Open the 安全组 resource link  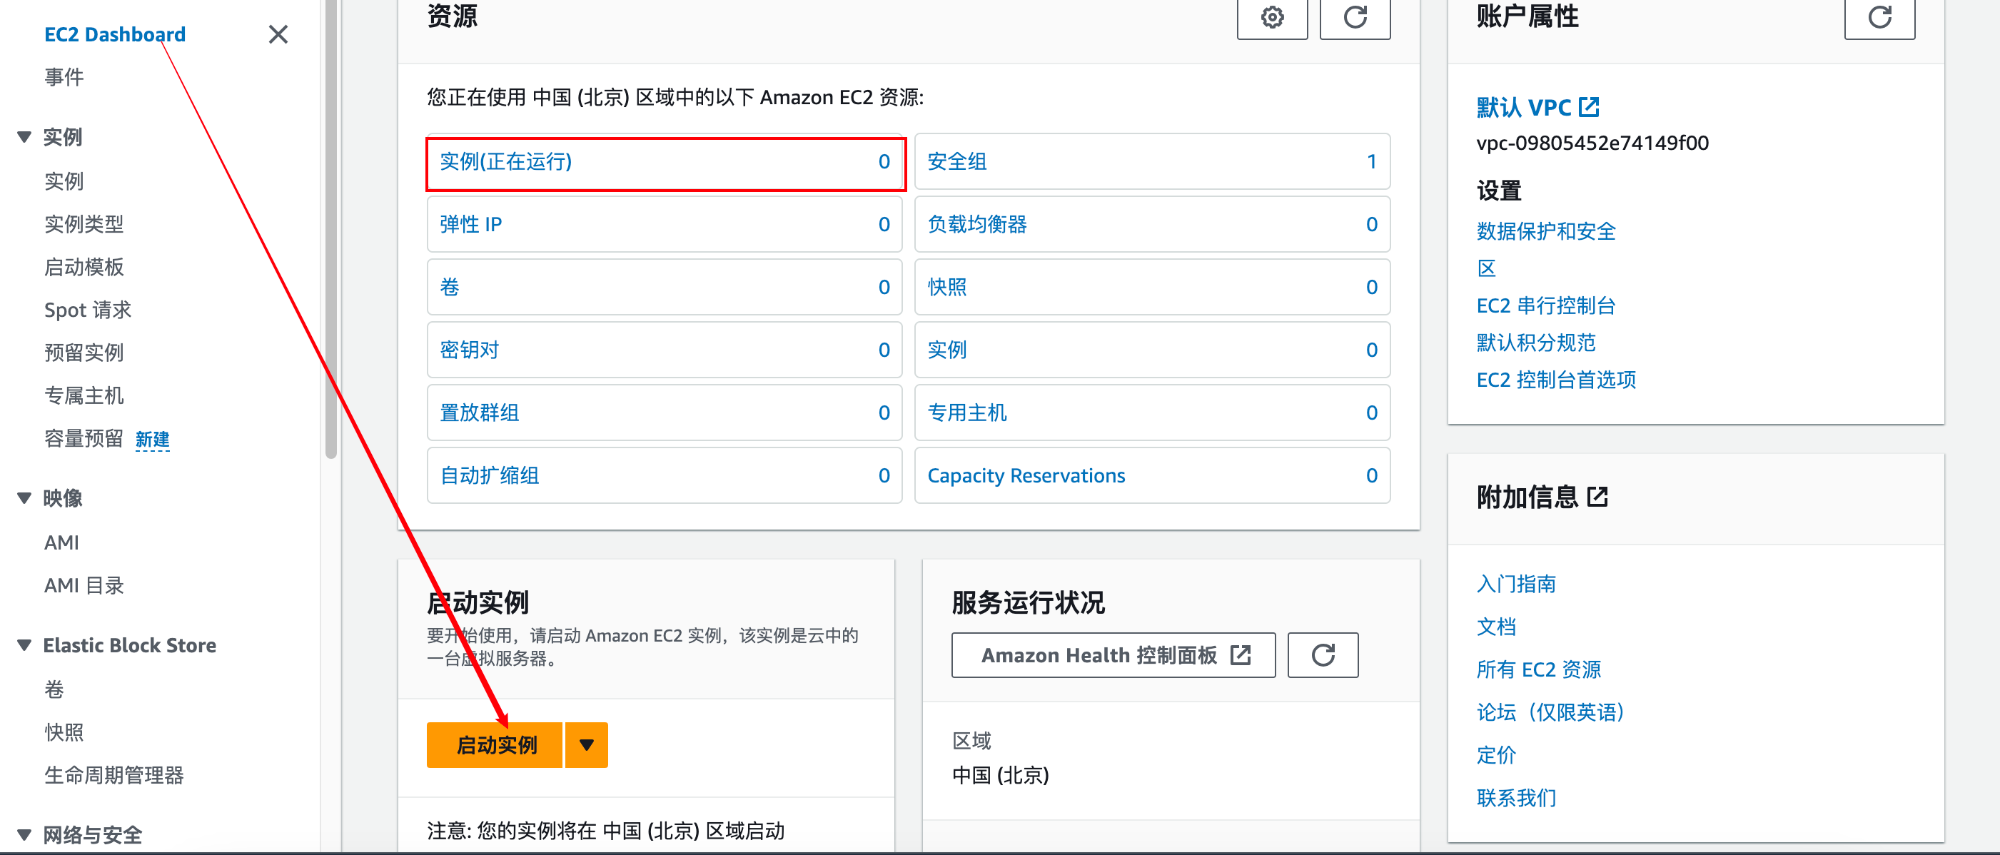coord(957,162)
